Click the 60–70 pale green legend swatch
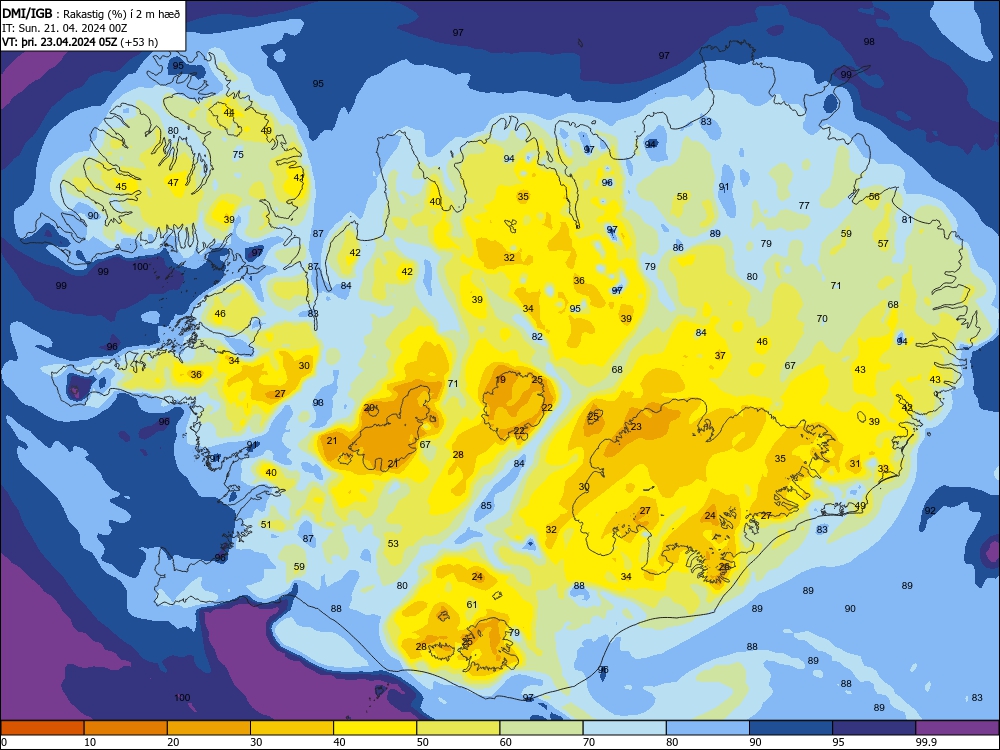 541,728
